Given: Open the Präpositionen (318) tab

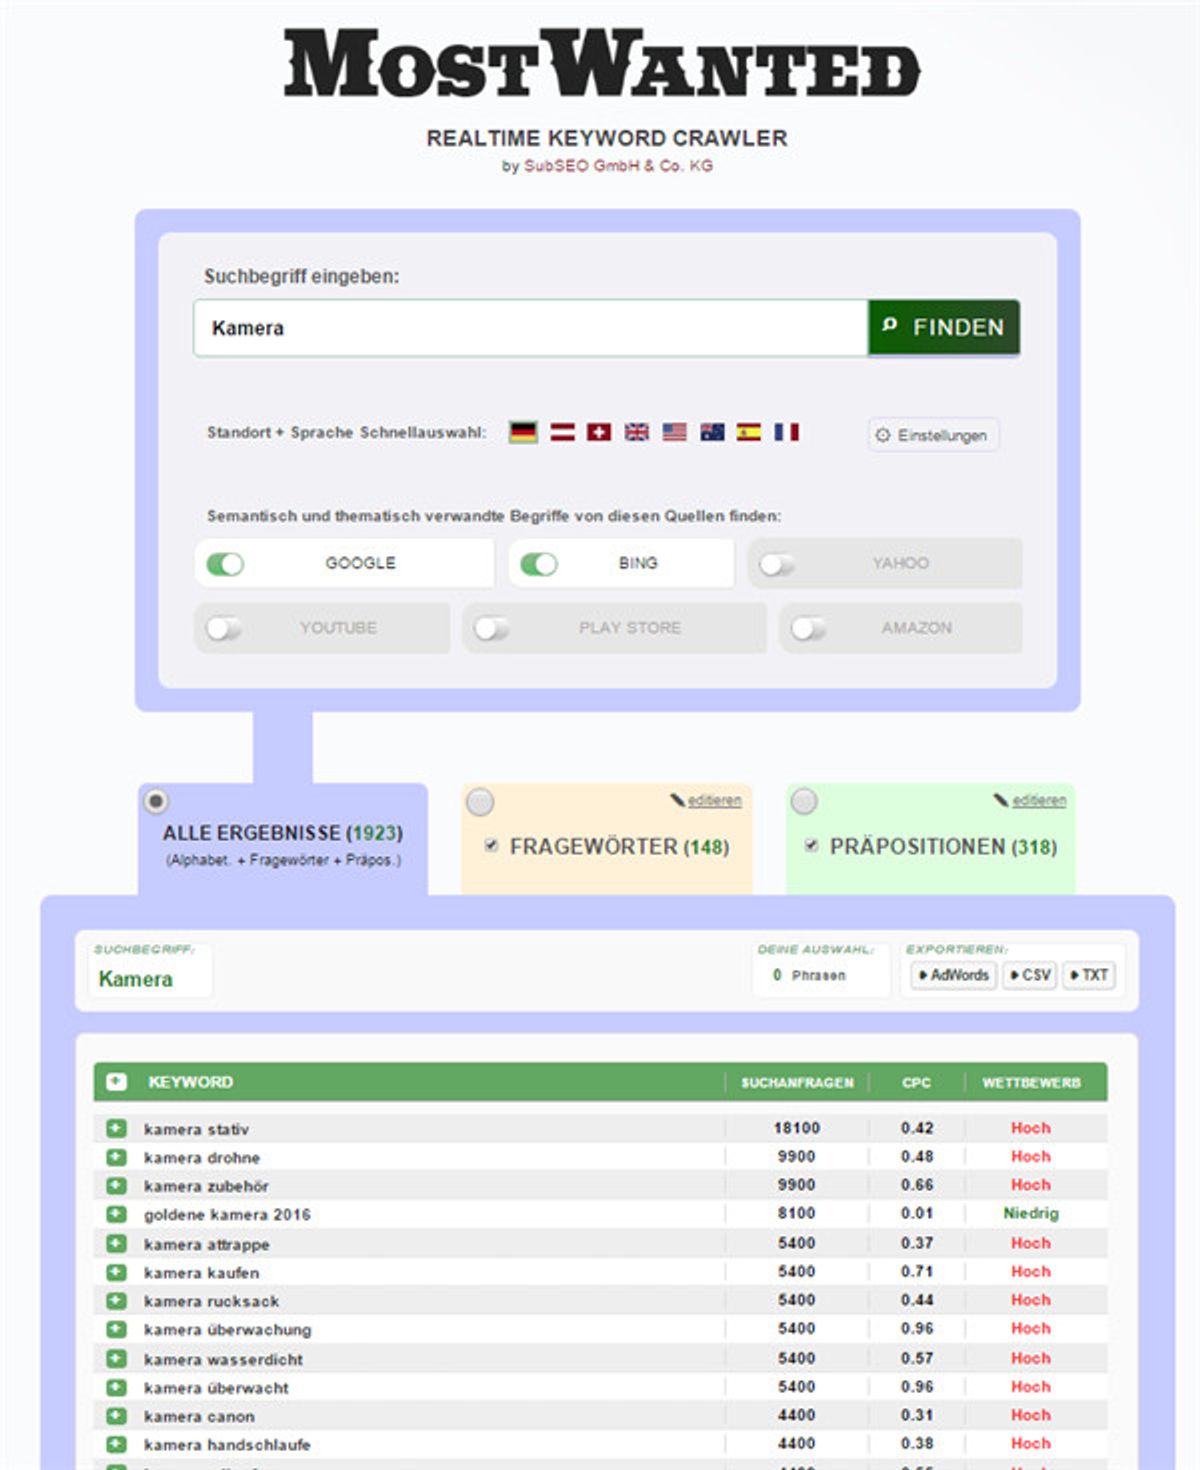Looking at the screenshot, I should click(931, 839).
